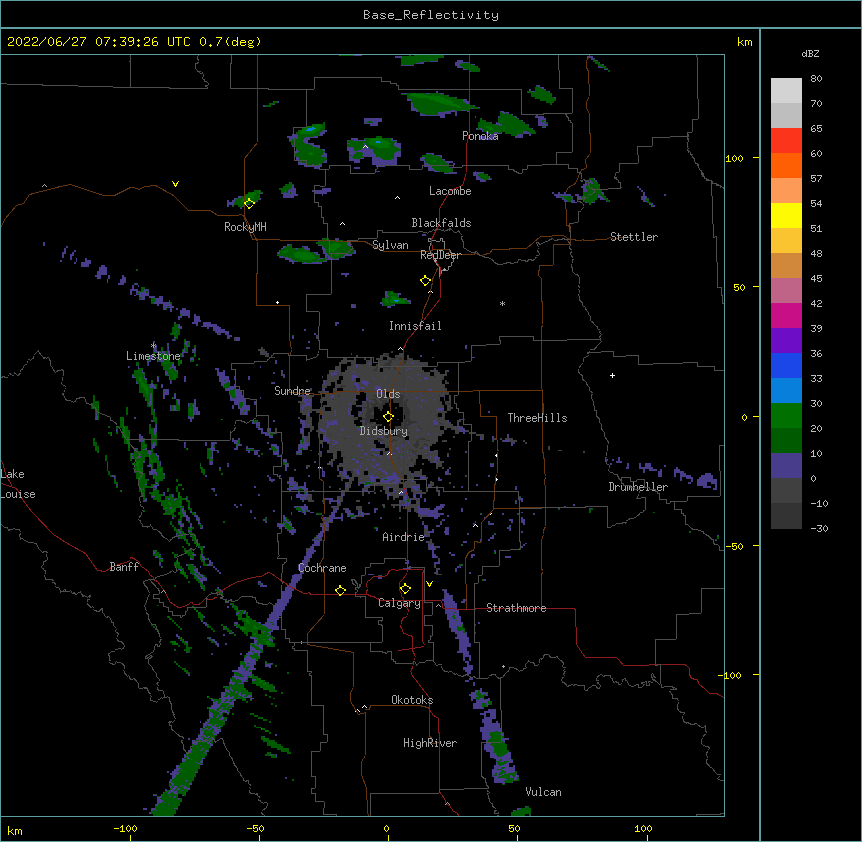Click the yellow diamond marker at Olds-Didsbury radar site
Viewport: 862px width, 842px height.
[388, 417]
